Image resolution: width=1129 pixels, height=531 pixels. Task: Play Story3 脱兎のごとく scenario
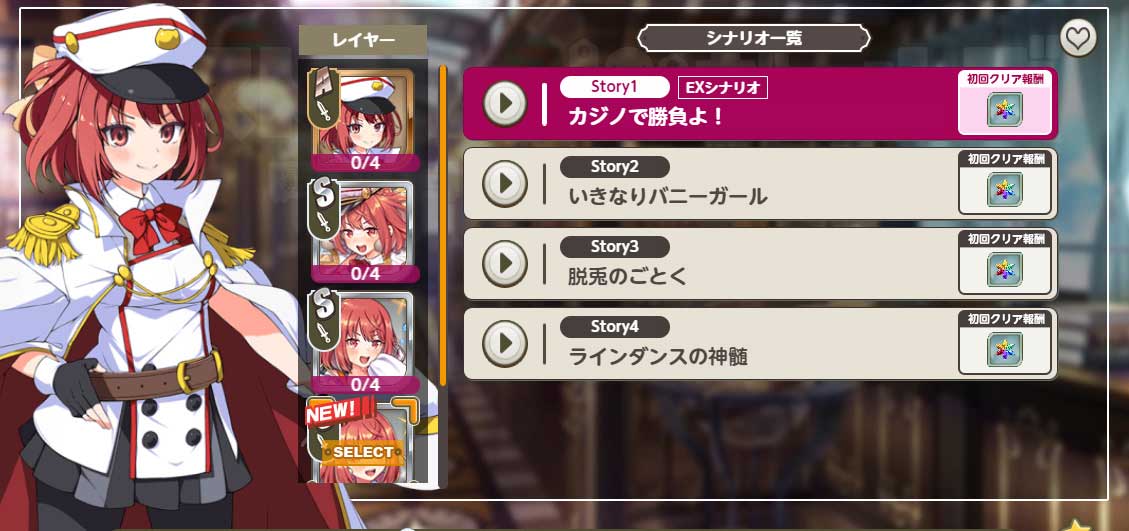505,264
